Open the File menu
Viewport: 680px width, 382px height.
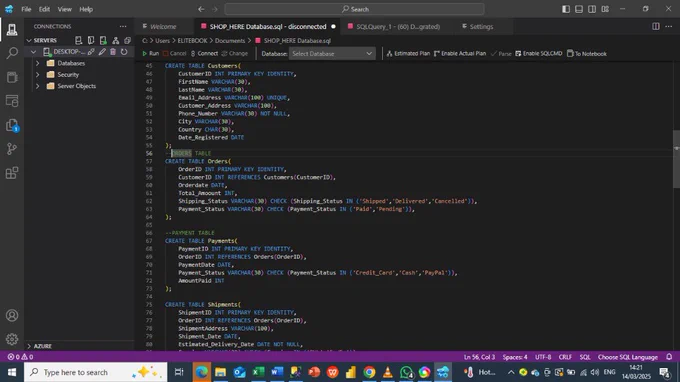click(26, 9)
